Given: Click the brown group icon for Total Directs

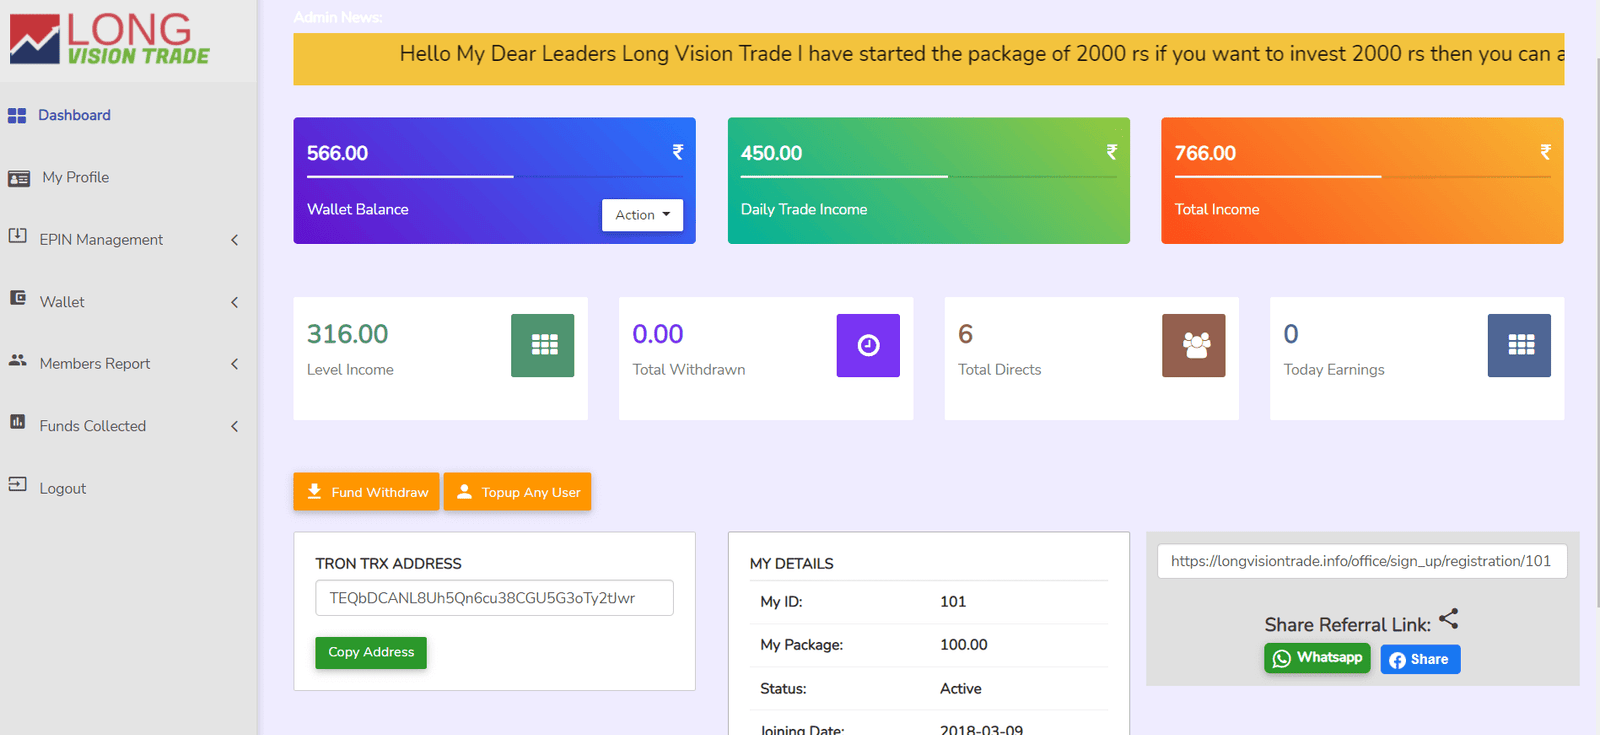Looking at the screenshot, I should (1194, 345).
